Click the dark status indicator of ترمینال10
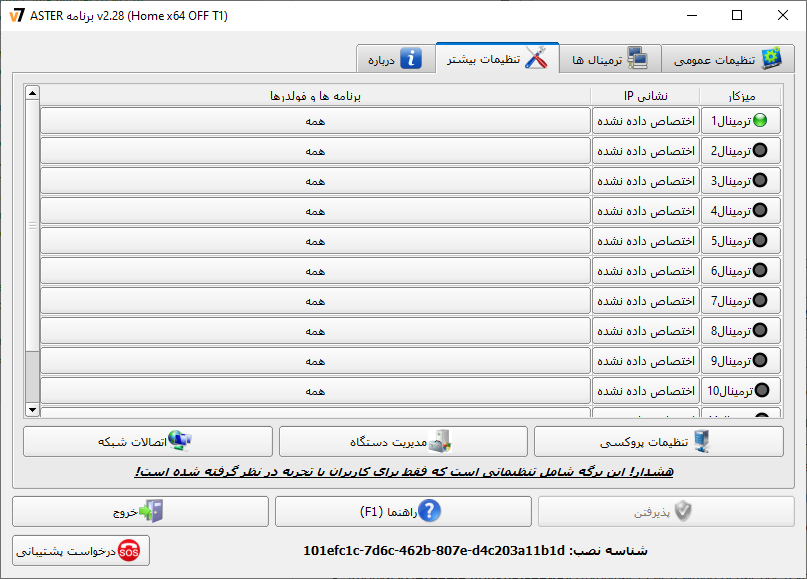The width and height of the screenshot is (807, 579). click(762, 391)
